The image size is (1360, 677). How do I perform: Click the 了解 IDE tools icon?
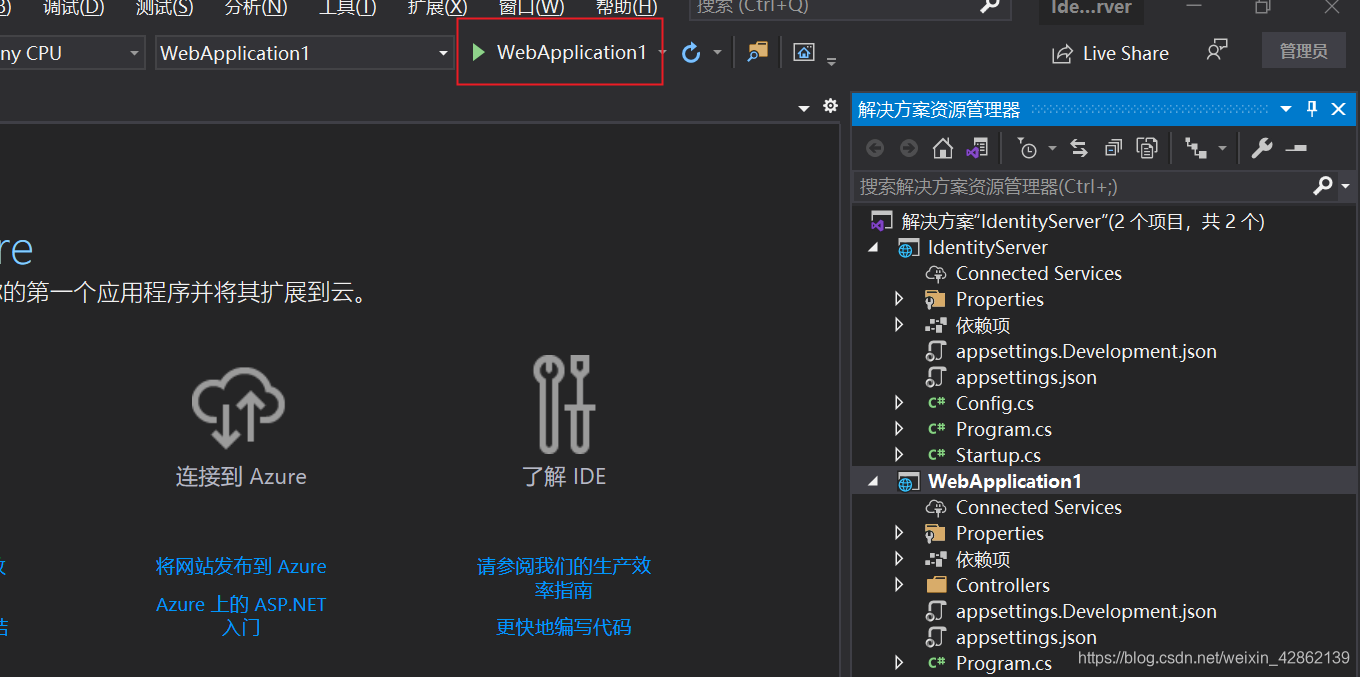point(564,403)
